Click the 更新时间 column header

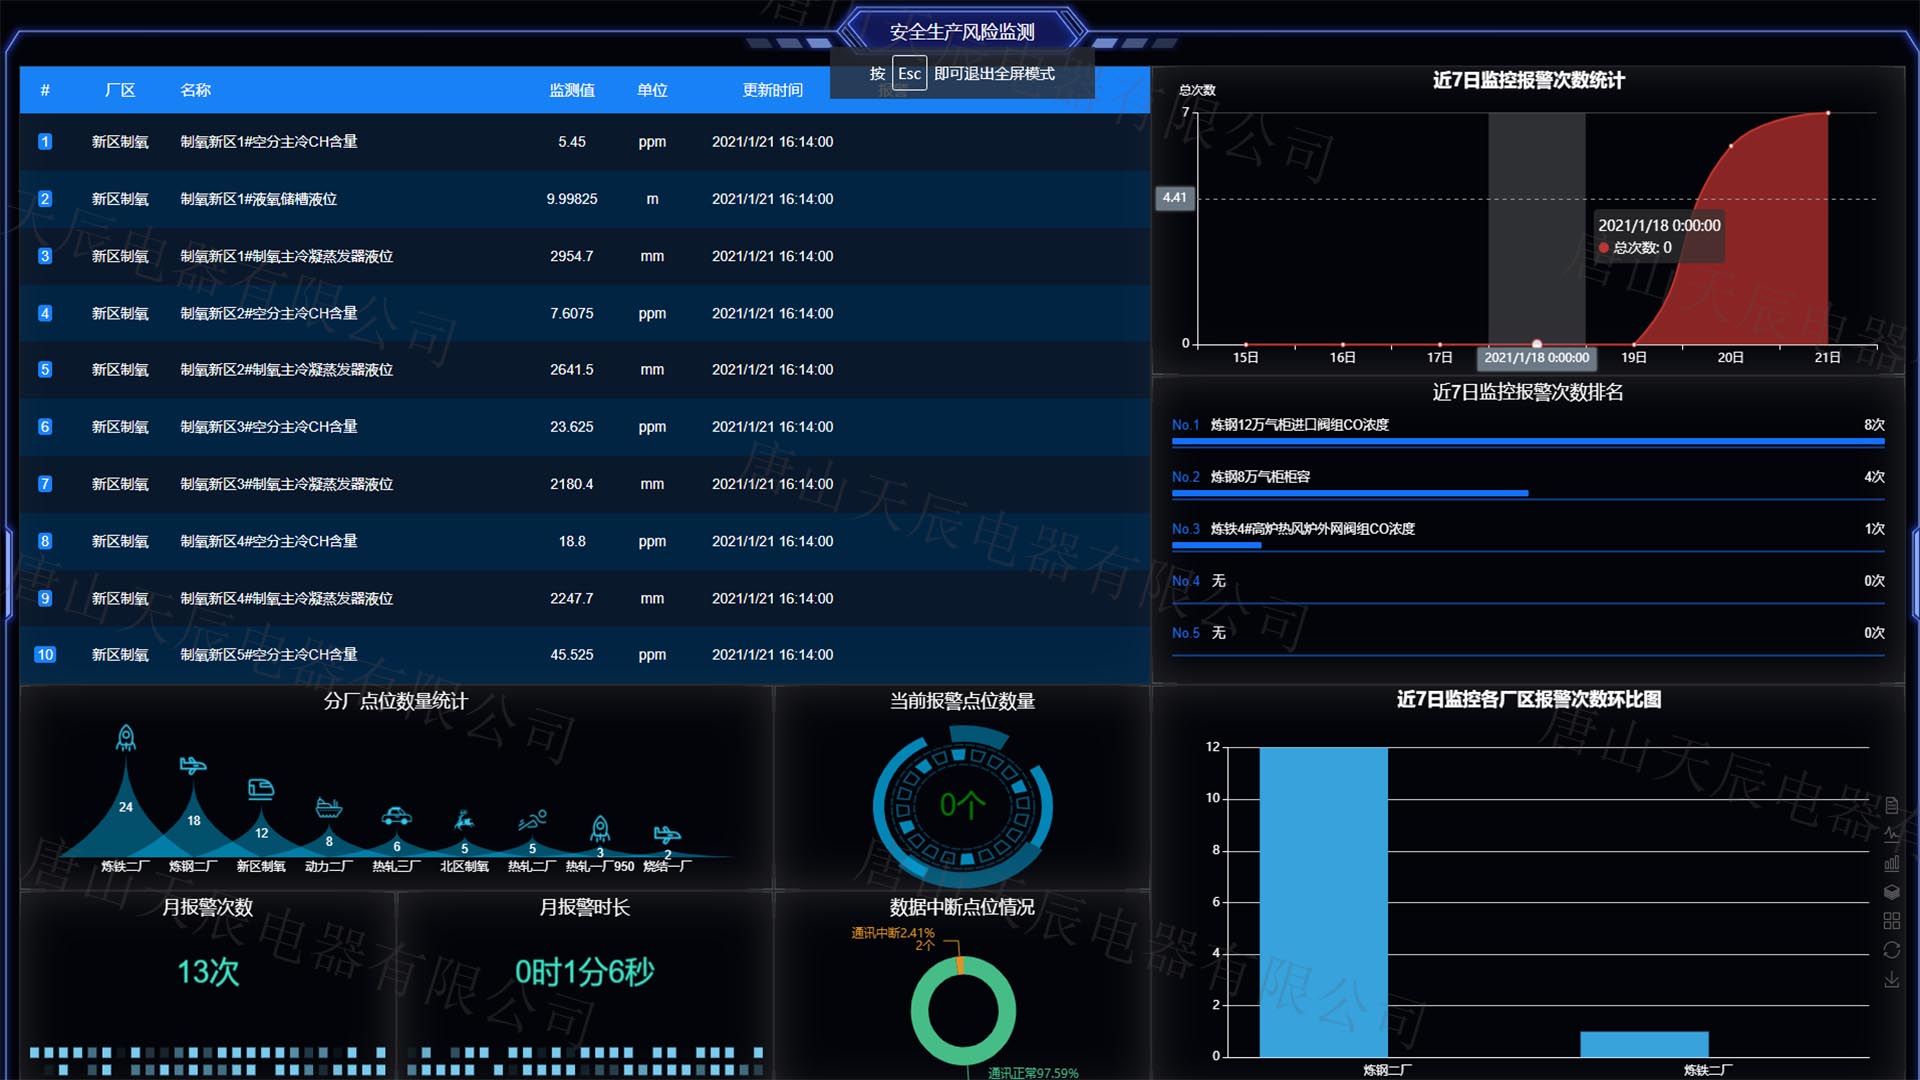(772, 90)
